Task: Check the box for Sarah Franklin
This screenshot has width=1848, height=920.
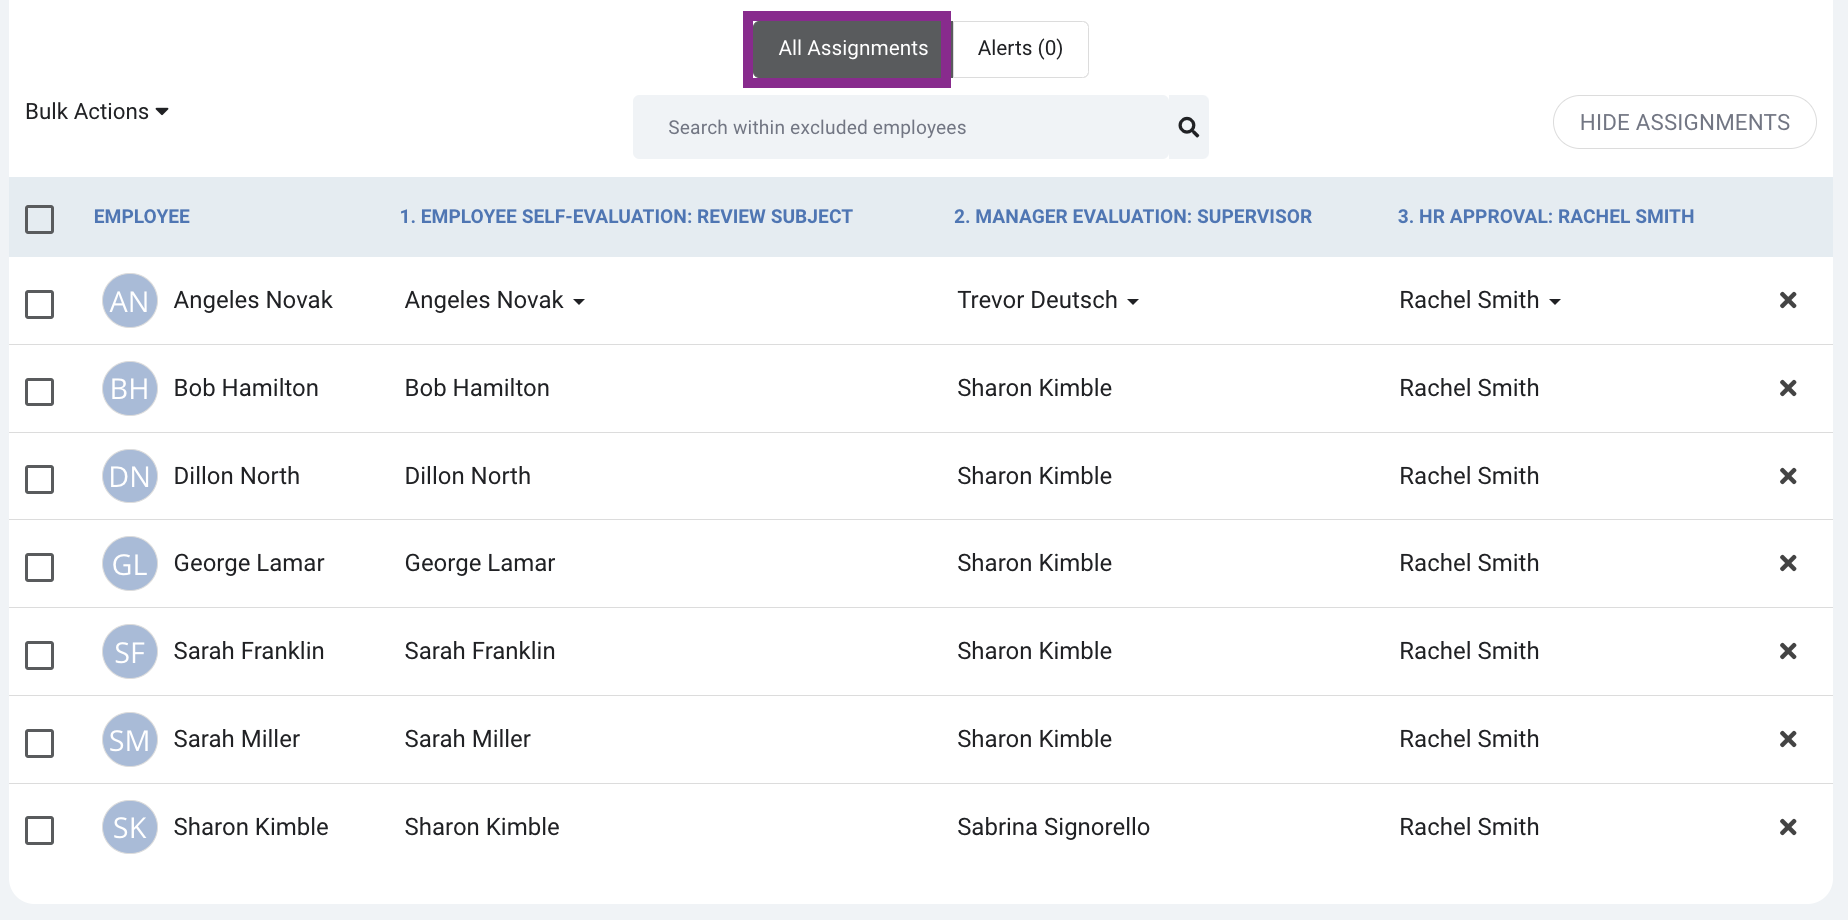Action: [x=40, y=655]
